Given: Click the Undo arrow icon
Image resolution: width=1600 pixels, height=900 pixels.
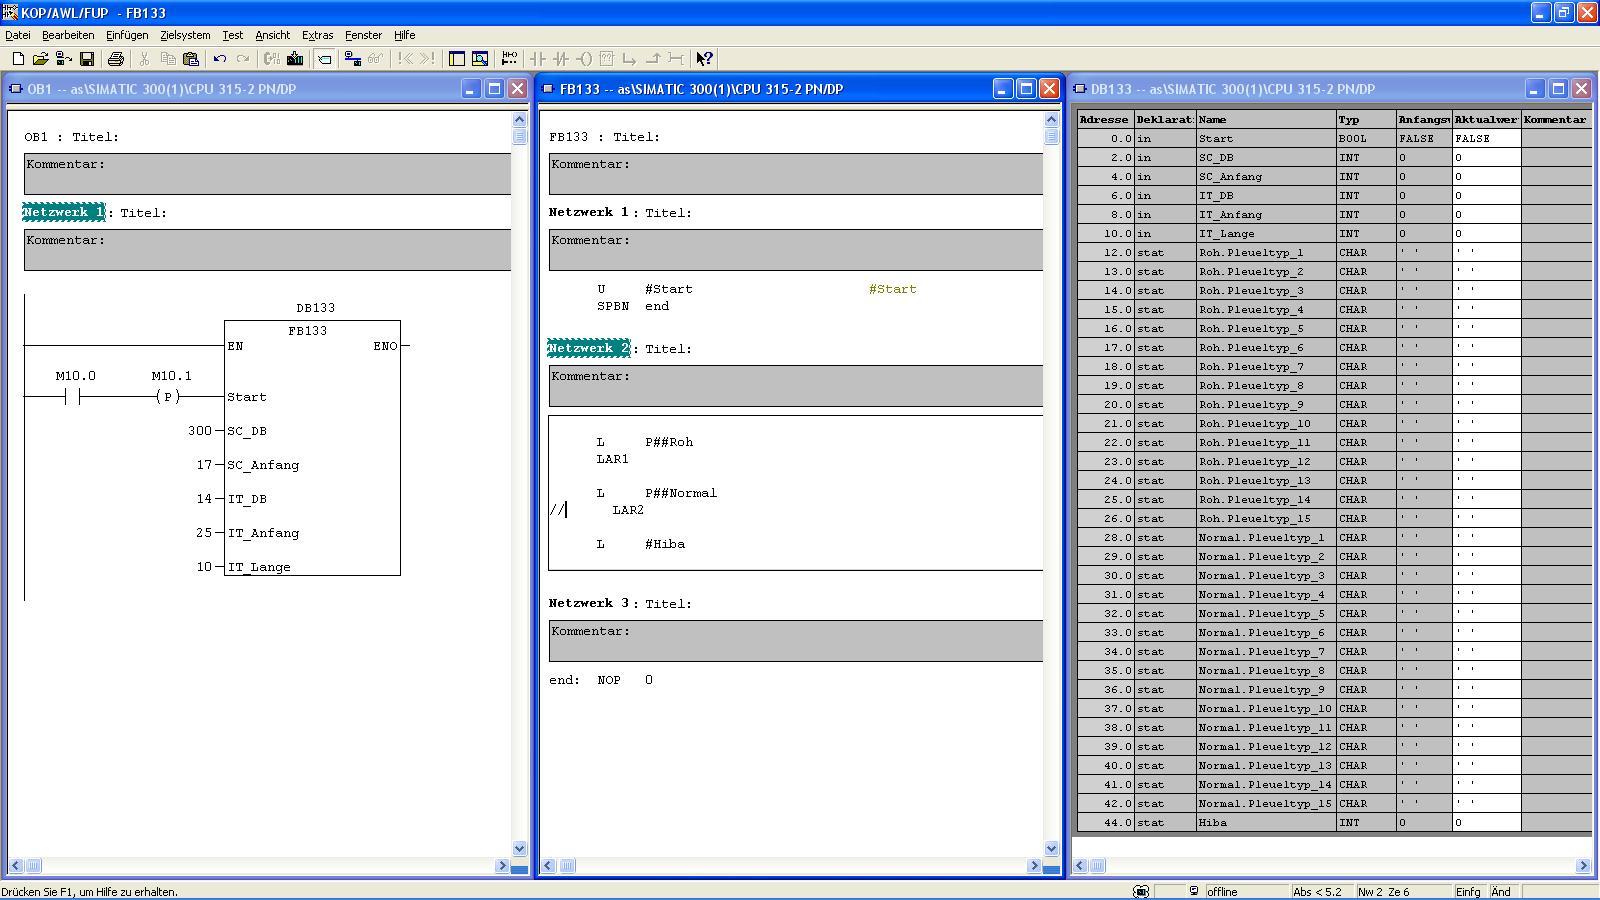Looking at the screenshot, I should coord(220,59).
